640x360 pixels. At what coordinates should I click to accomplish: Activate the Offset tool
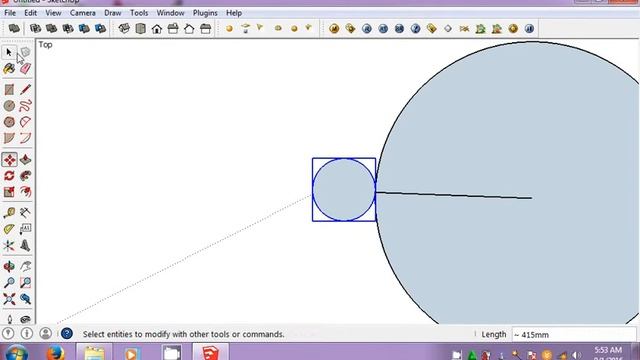(25, 192)
